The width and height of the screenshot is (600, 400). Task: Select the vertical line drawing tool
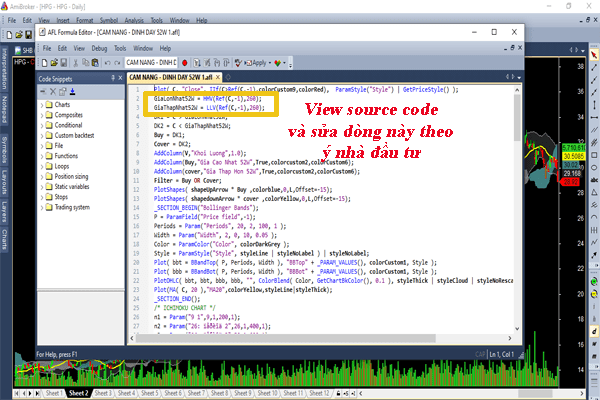point(594,105)
